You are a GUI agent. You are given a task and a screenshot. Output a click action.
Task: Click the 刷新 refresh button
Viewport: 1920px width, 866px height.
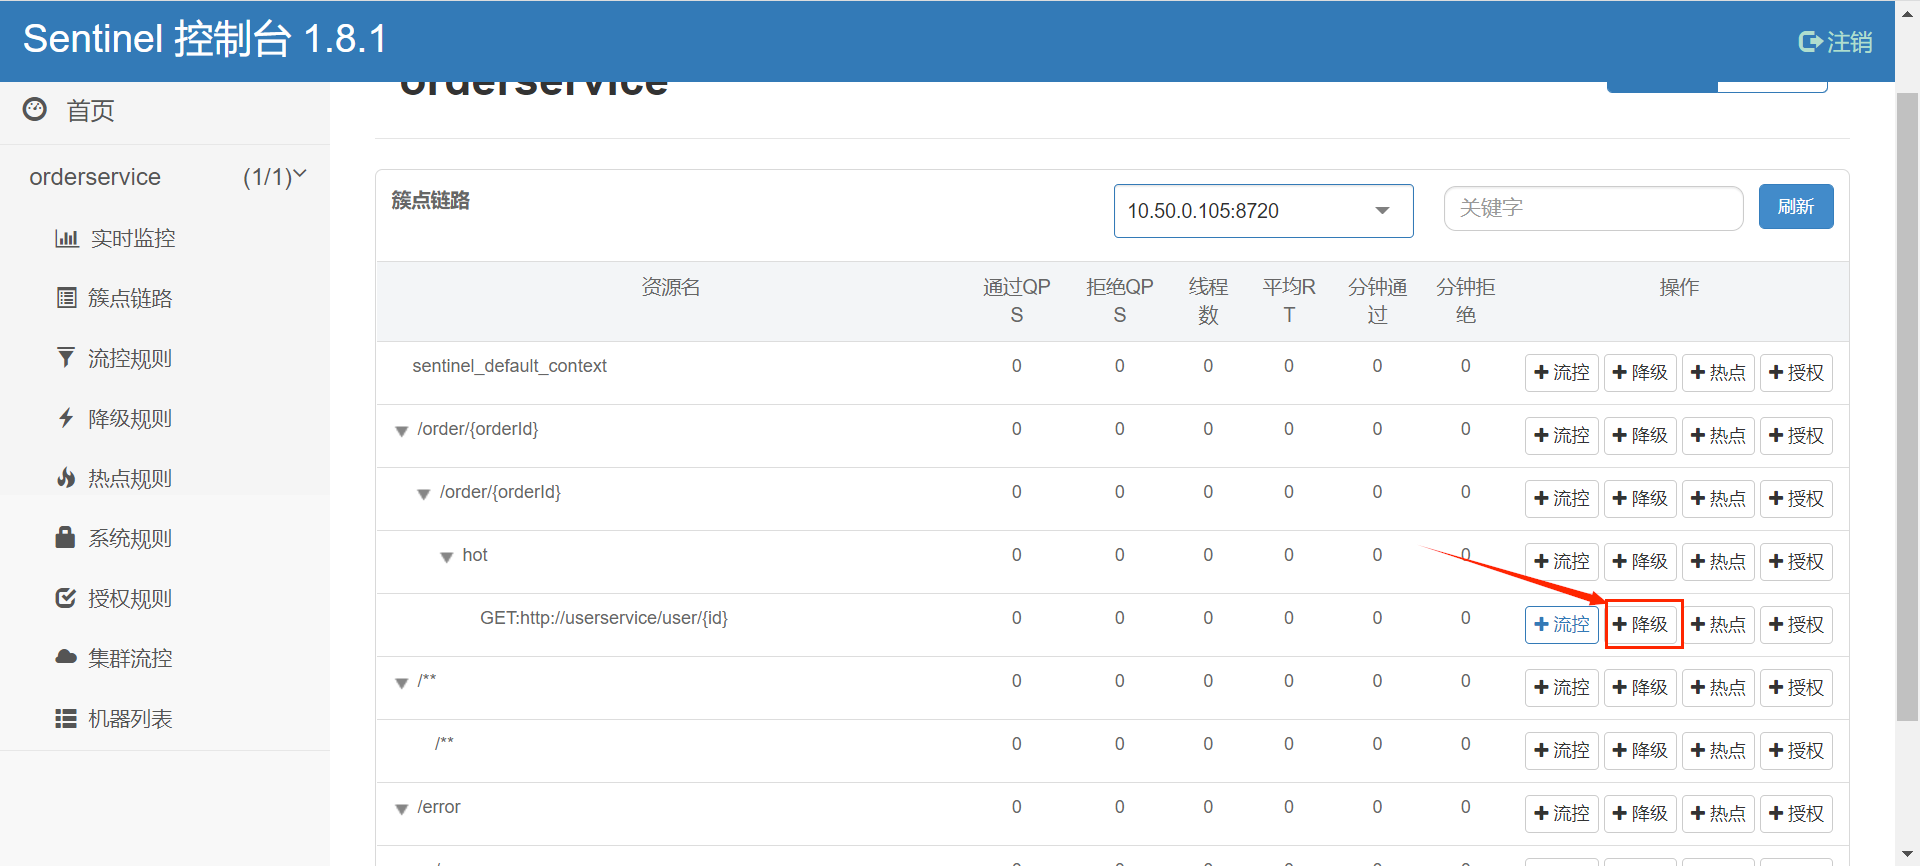[1795, 206]
